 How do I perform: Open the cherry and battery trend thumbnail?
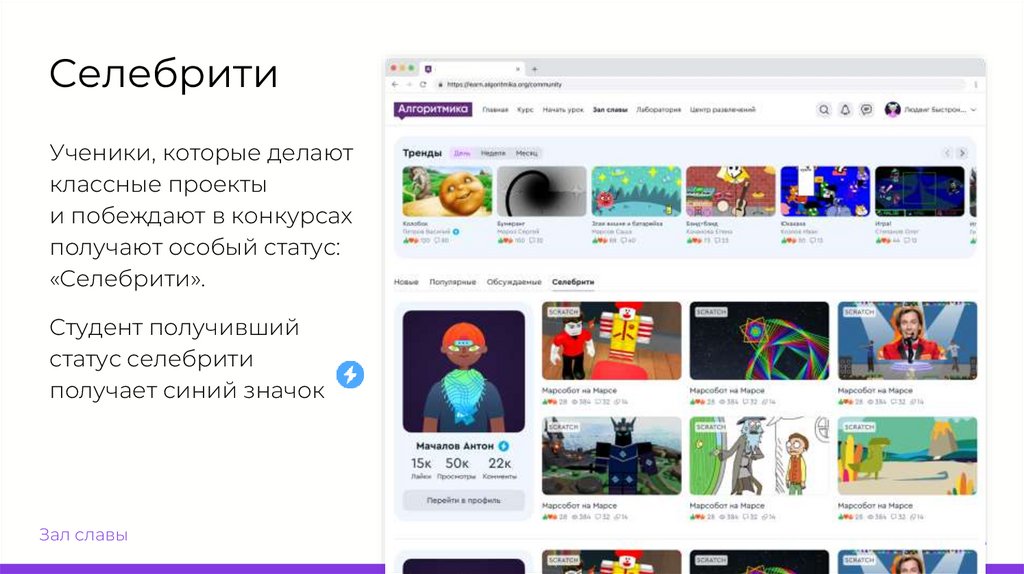click(x=637, y=191)
